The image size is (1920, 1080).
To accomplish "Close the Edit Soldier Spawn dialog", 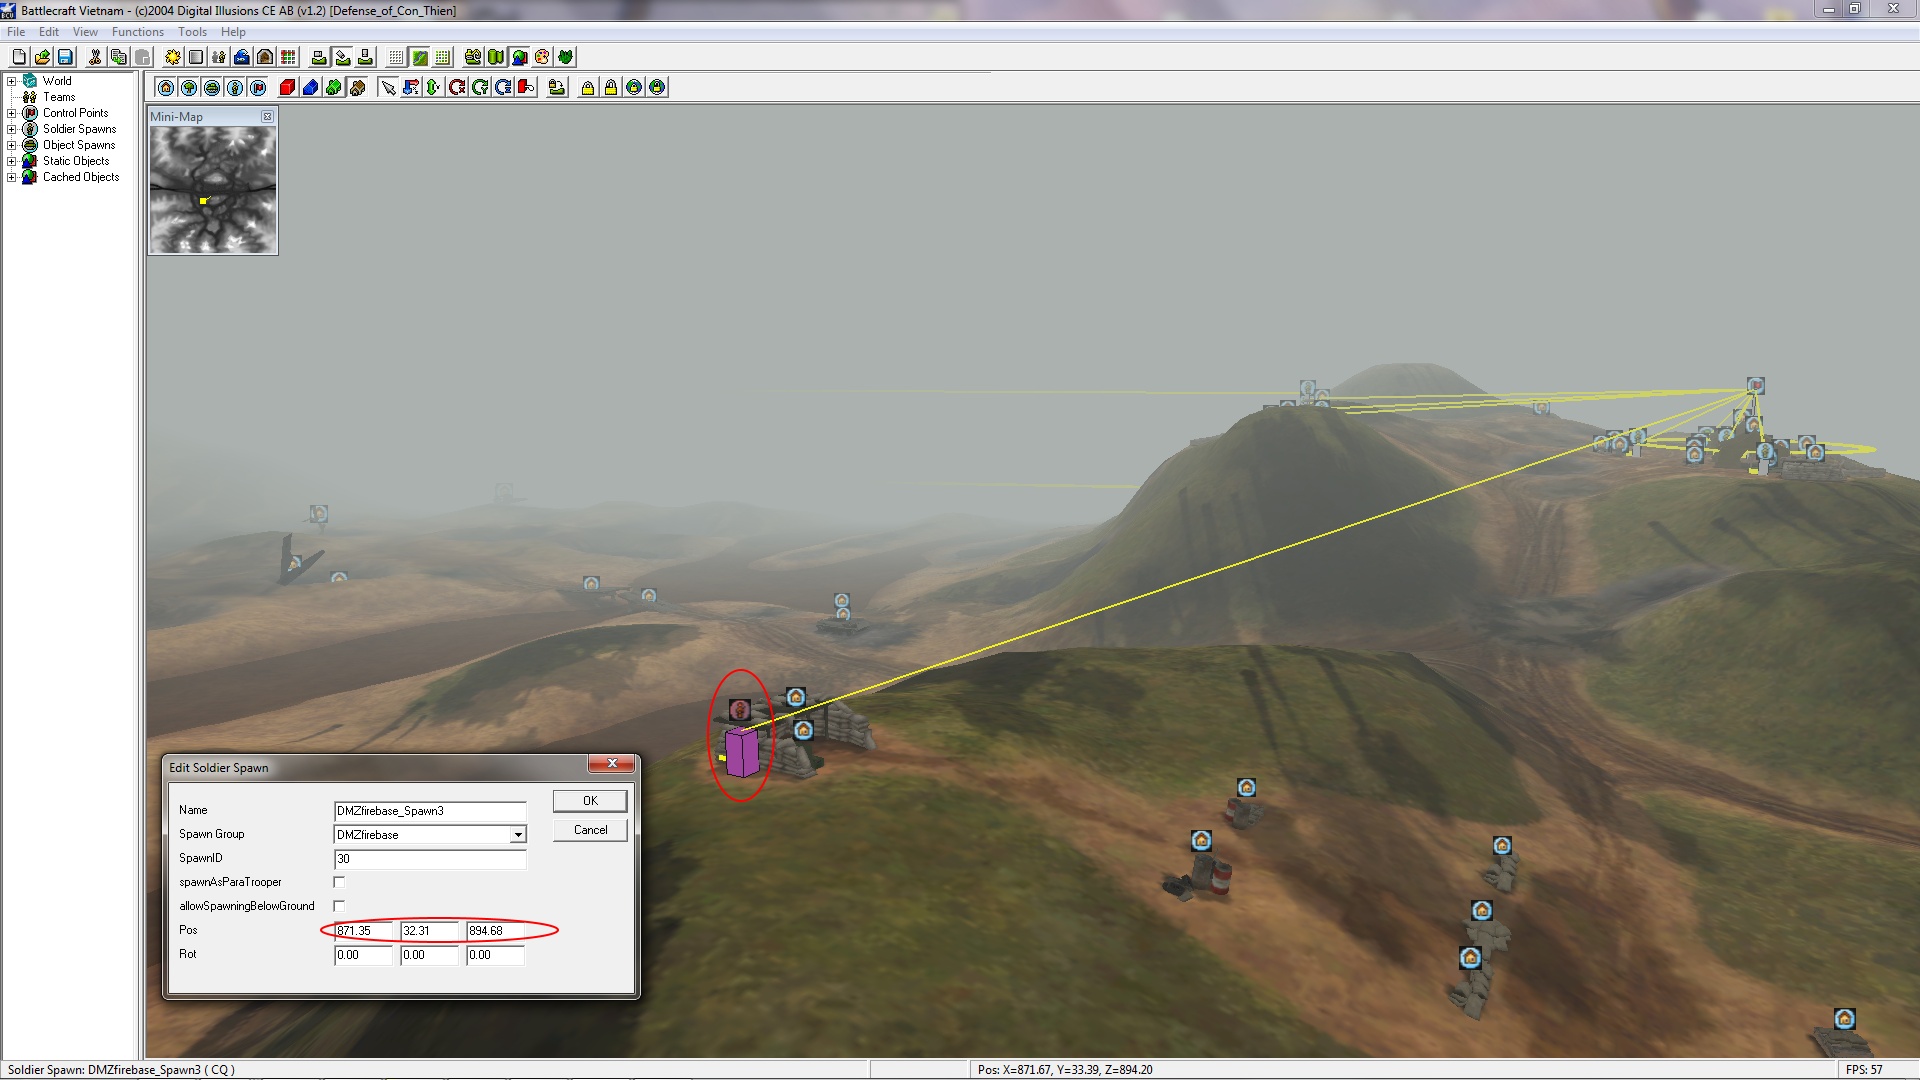I will [611, 763].
